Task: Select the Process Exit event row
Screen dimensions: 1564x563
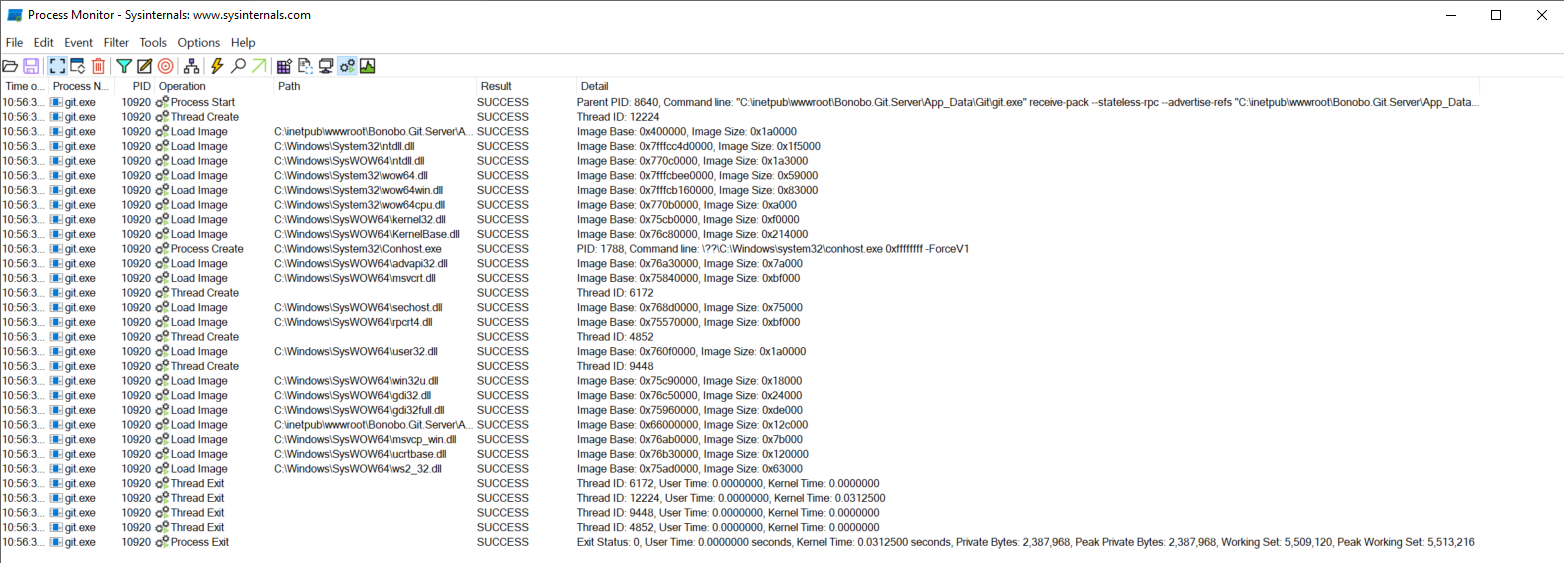Action: pyautogui.click(x=742, y=542)
